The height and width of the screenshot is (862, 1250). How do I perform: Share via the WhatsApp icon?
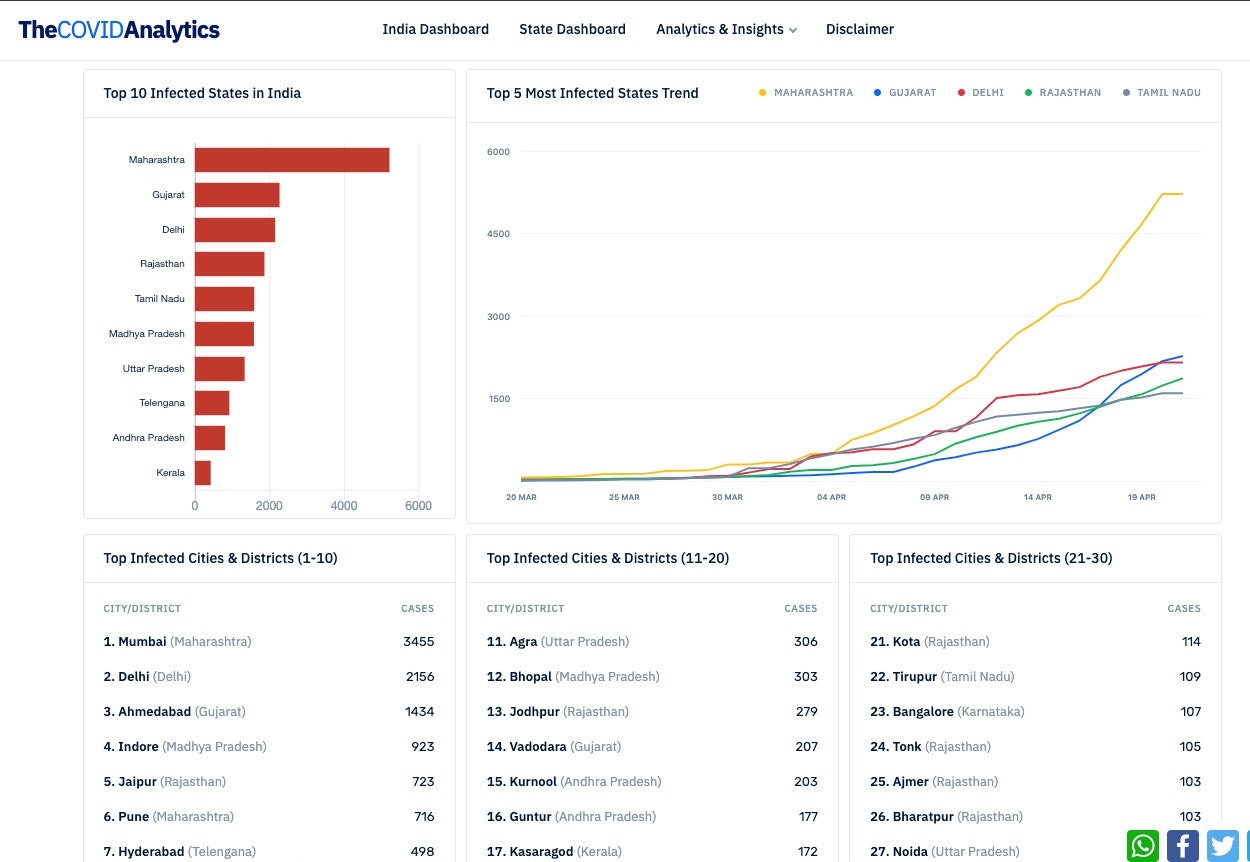pyautogui.click(x=1142, y=845)
